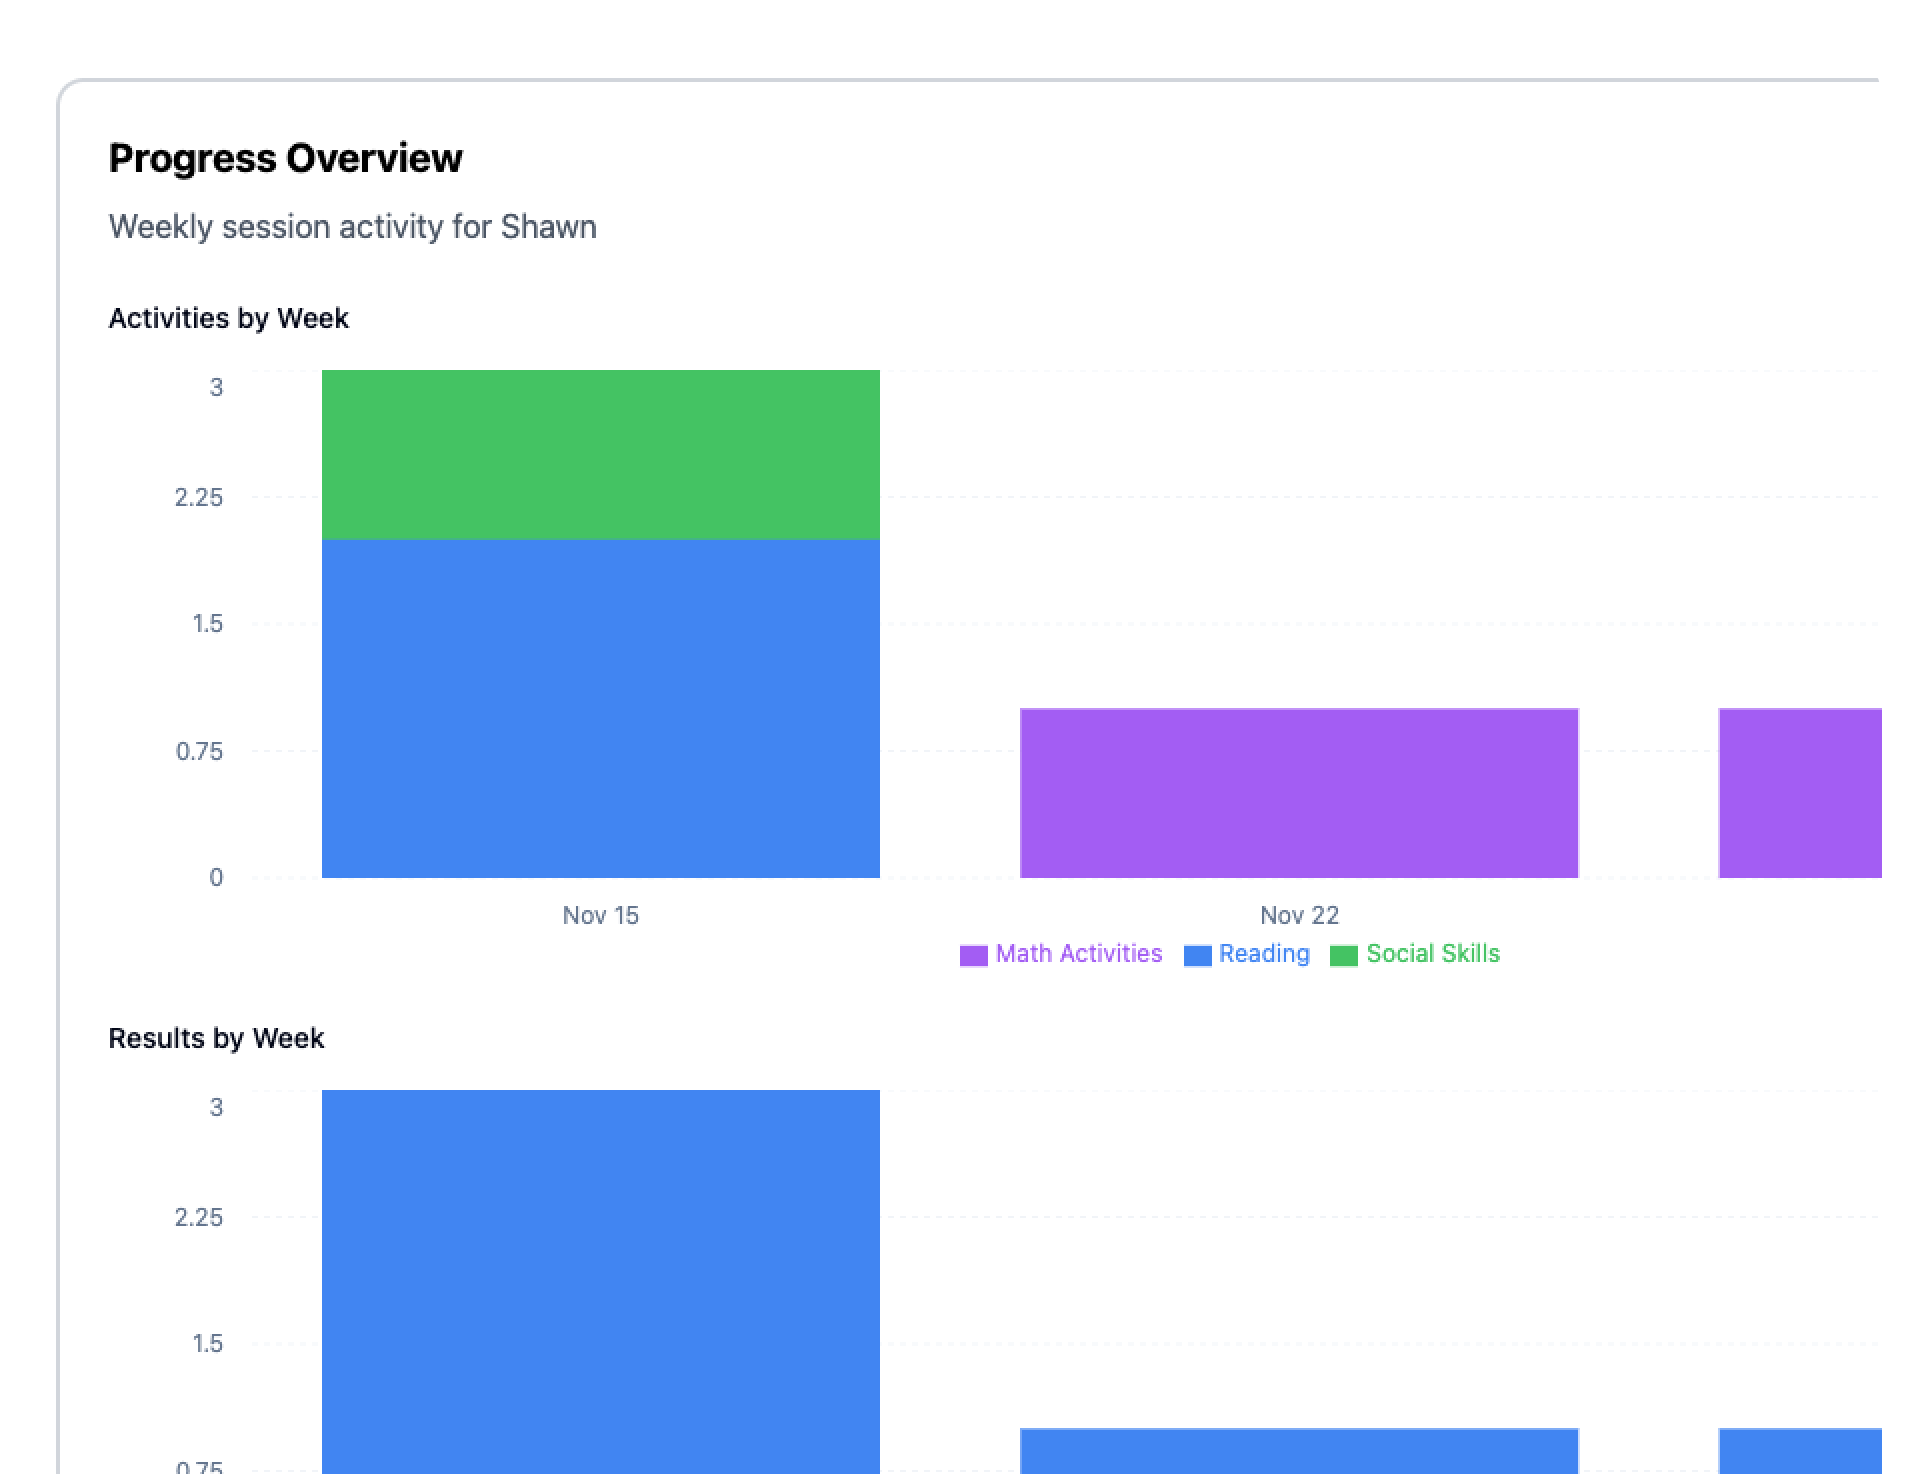
Task: Select the Nov 22 axis label
Action: pyautogui.click(x=1297, y=915)
